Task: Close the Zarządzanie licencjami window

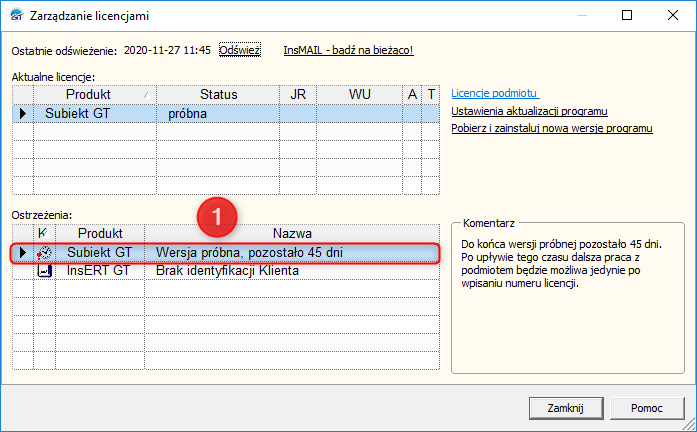Action: pyautogui.click(x=673, y=15)
